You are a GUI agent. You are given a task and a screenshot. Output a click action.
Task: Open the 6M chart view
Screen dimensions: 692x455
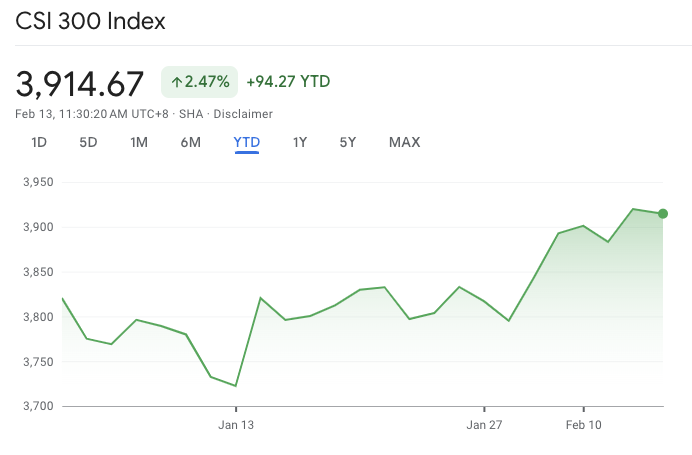coord(191,142)
